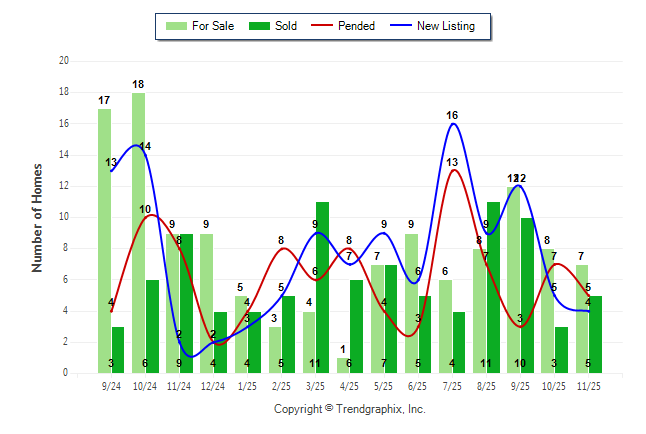The width and height of the screenshot is (646, 434).
Task: Click the Pended peak labeled 13 at 7/25
Action: point(453,170)
